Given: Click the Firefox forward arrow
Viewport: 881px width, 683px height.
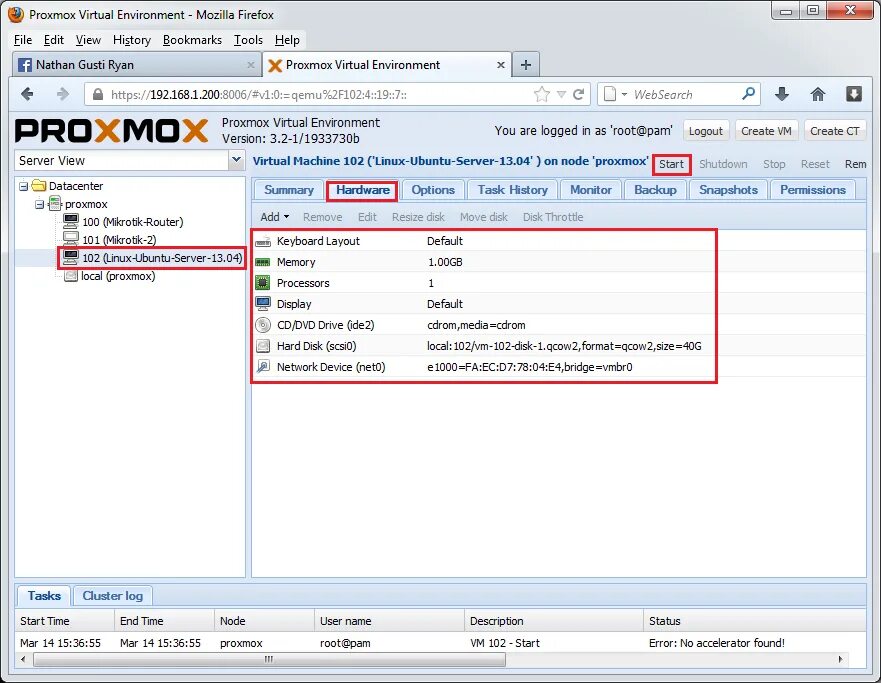Looking at the screenshot, I should coord(62,94).
